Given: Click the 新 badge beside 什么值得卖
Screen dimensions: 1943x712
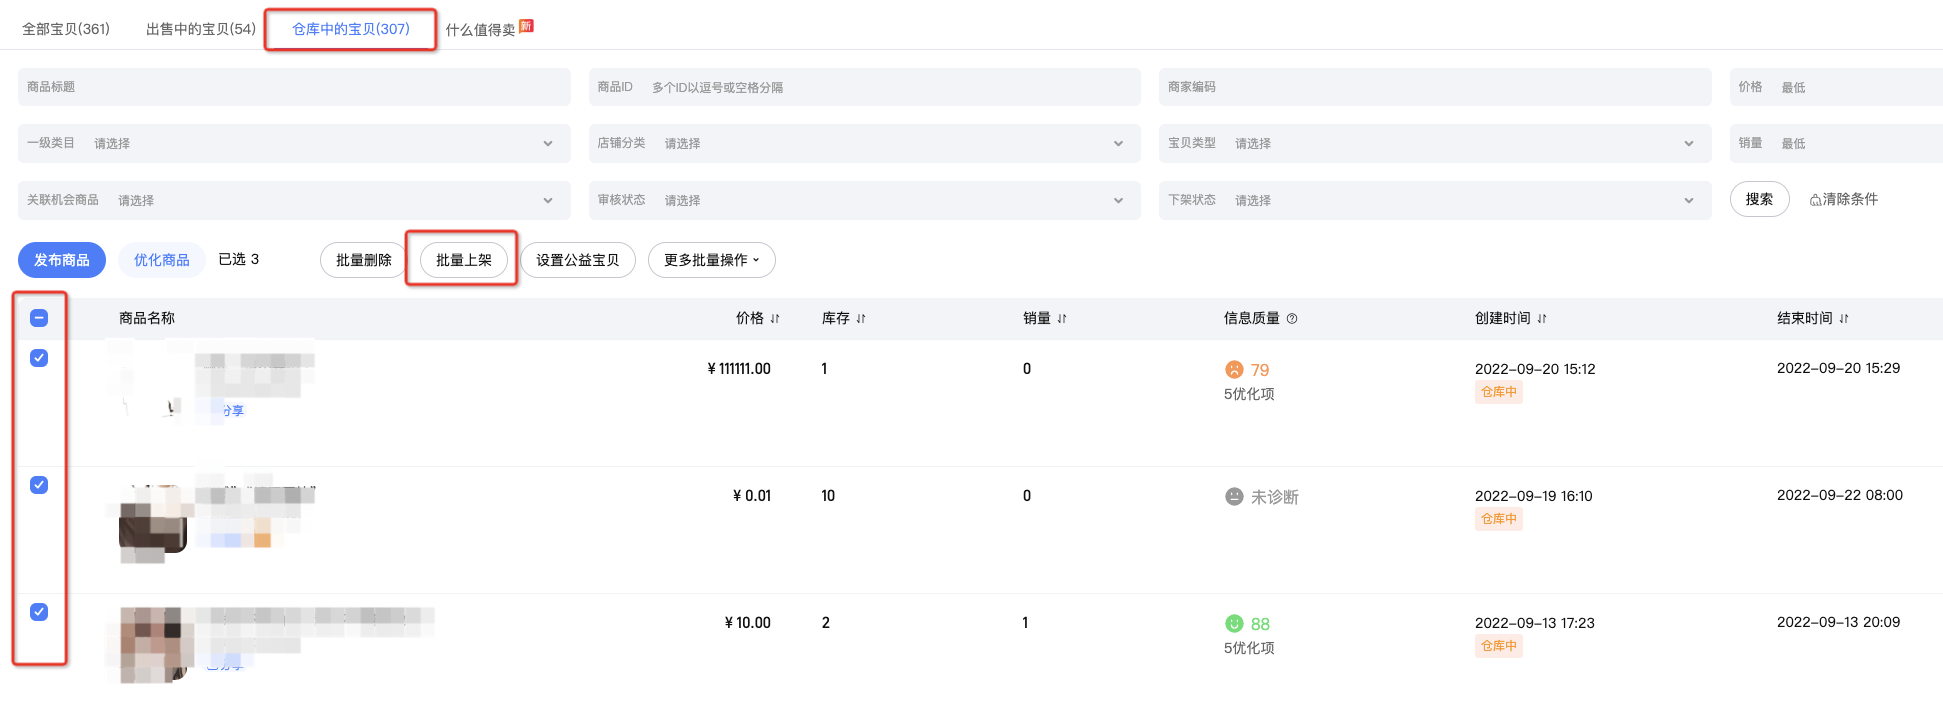Looking at the screenshot, I should [526, 26].
